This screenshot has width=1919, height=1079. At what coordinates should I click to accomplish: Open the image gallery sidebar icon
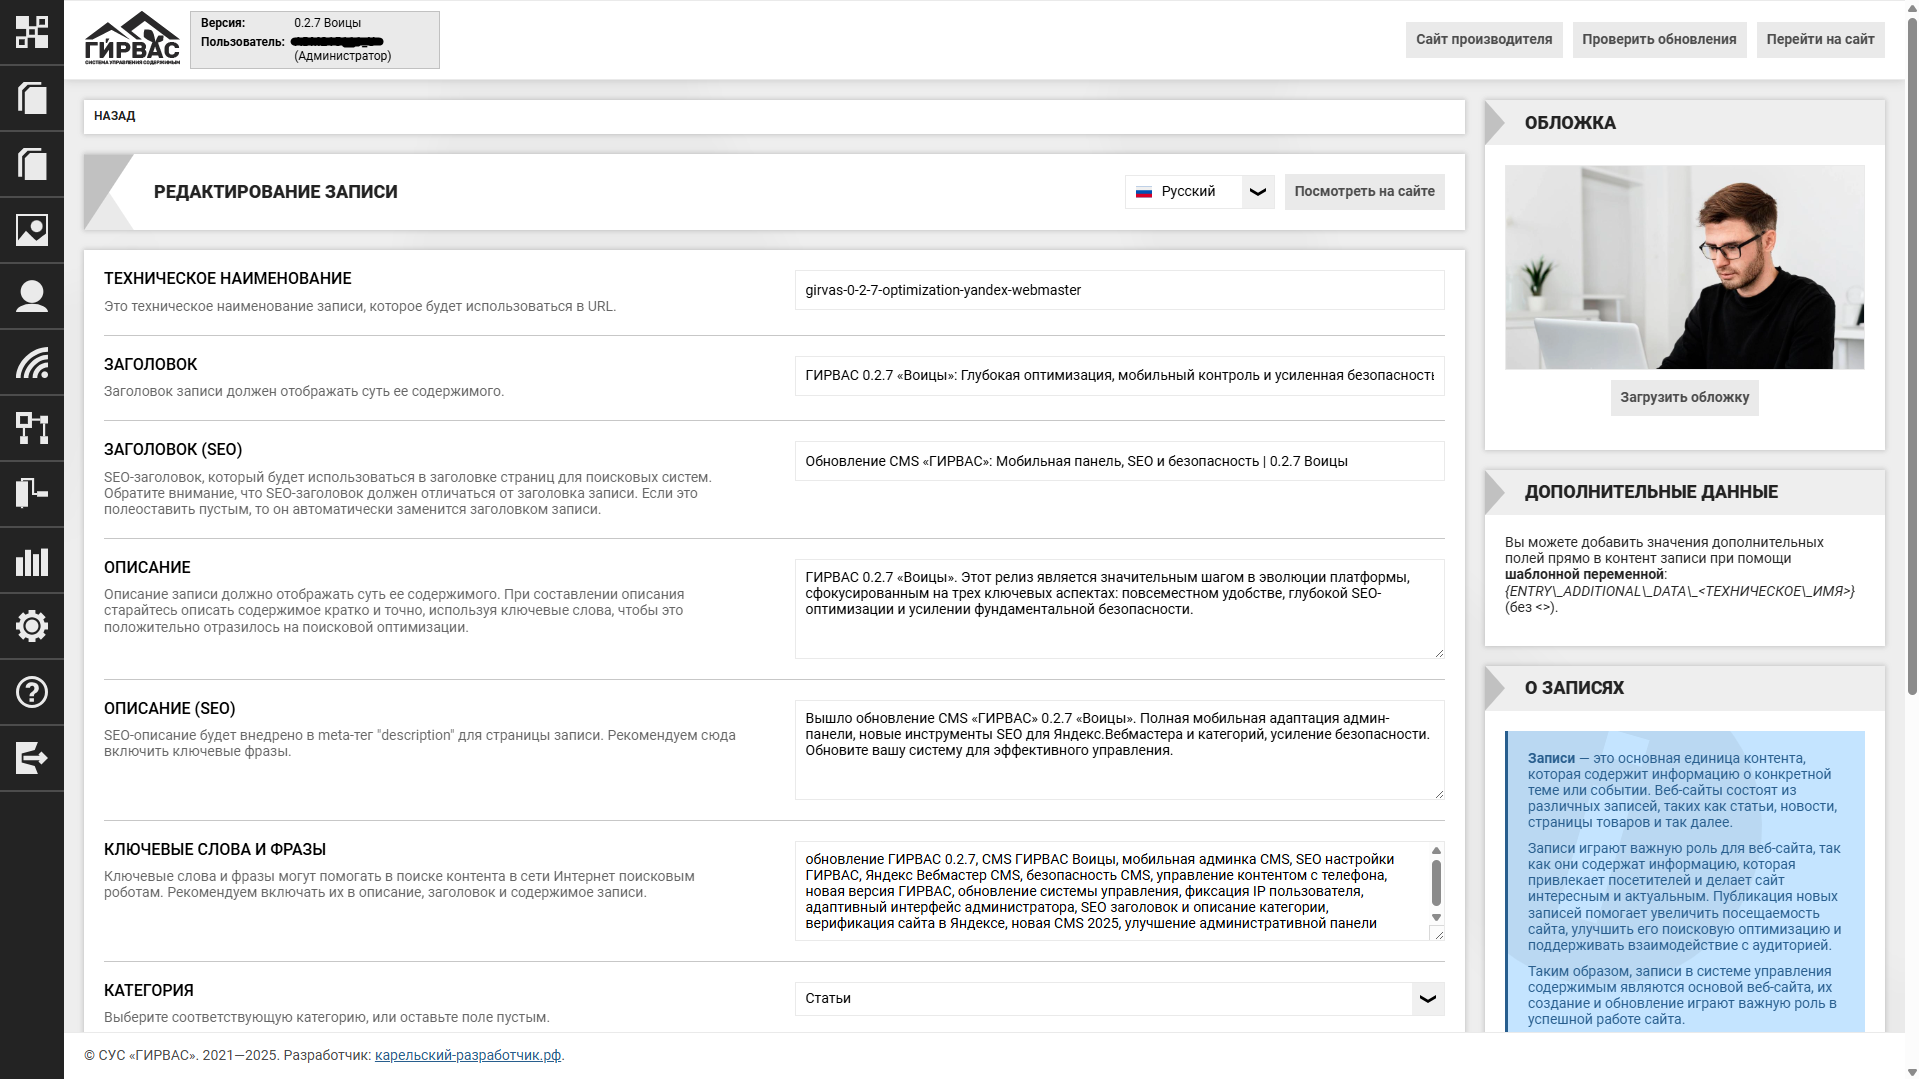tap(32, 230)
